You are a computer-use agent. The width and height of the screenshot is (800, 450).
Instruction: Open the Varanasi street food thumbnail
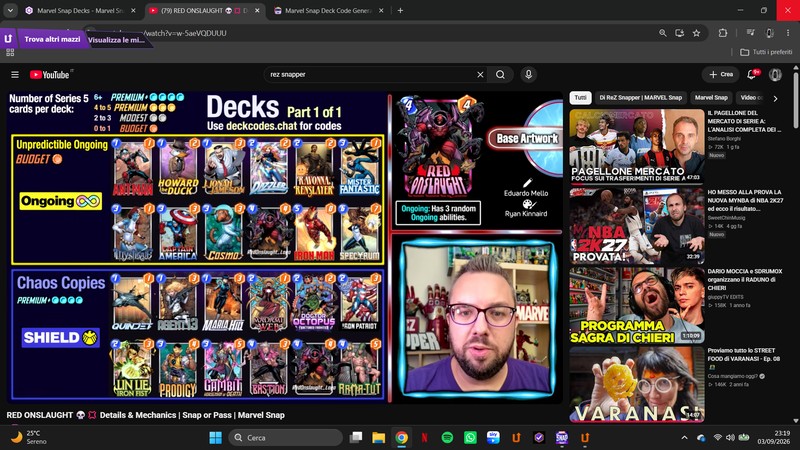[x=637, y=385]
